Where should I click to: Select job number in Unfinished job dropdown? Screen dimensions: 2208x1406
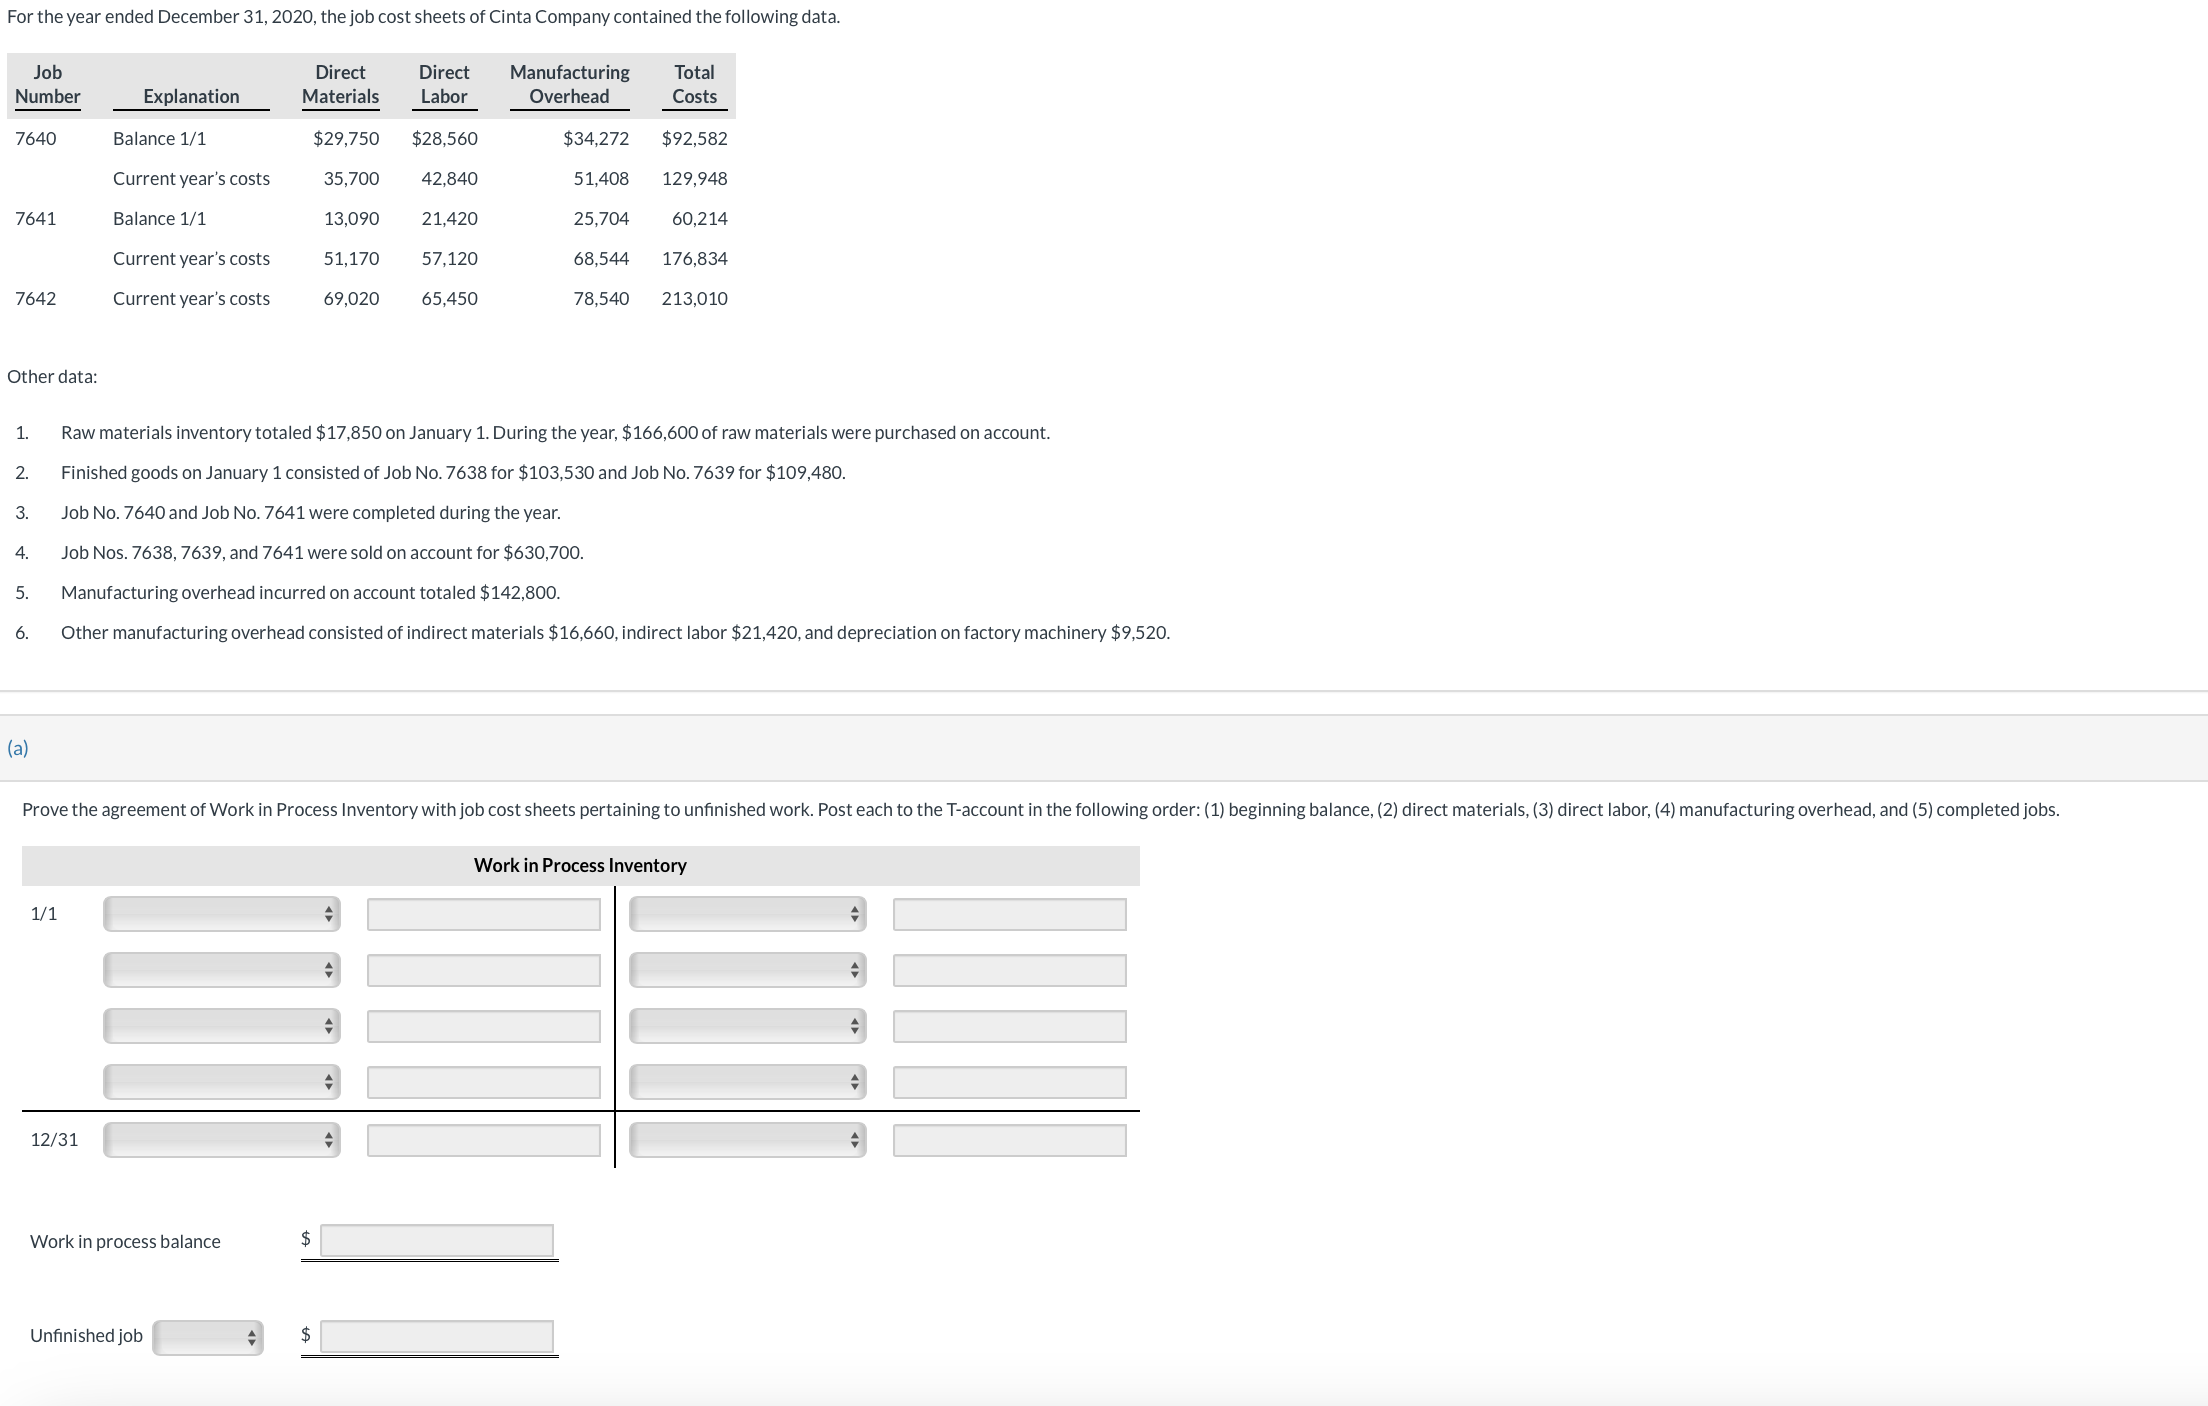point(208,1337)
